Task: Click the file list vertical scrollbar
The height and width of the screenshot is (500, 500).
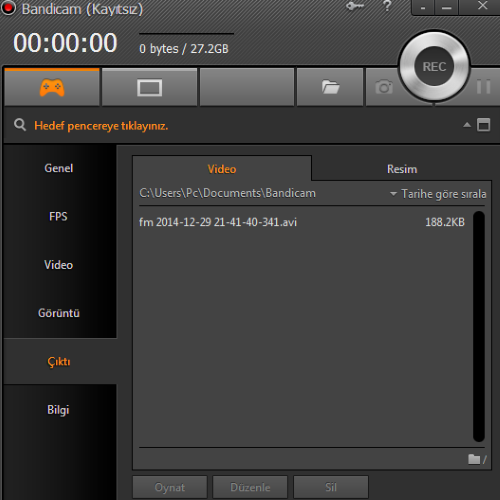Action: click(x=479, y=326)
